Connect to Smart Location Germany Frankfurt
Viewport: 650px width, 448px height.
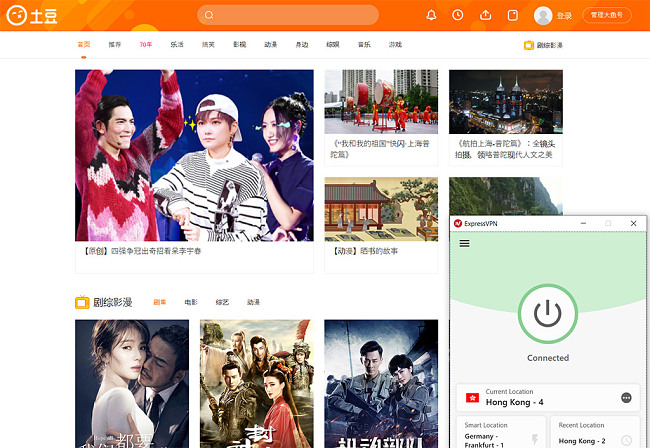tap(501, 432)
